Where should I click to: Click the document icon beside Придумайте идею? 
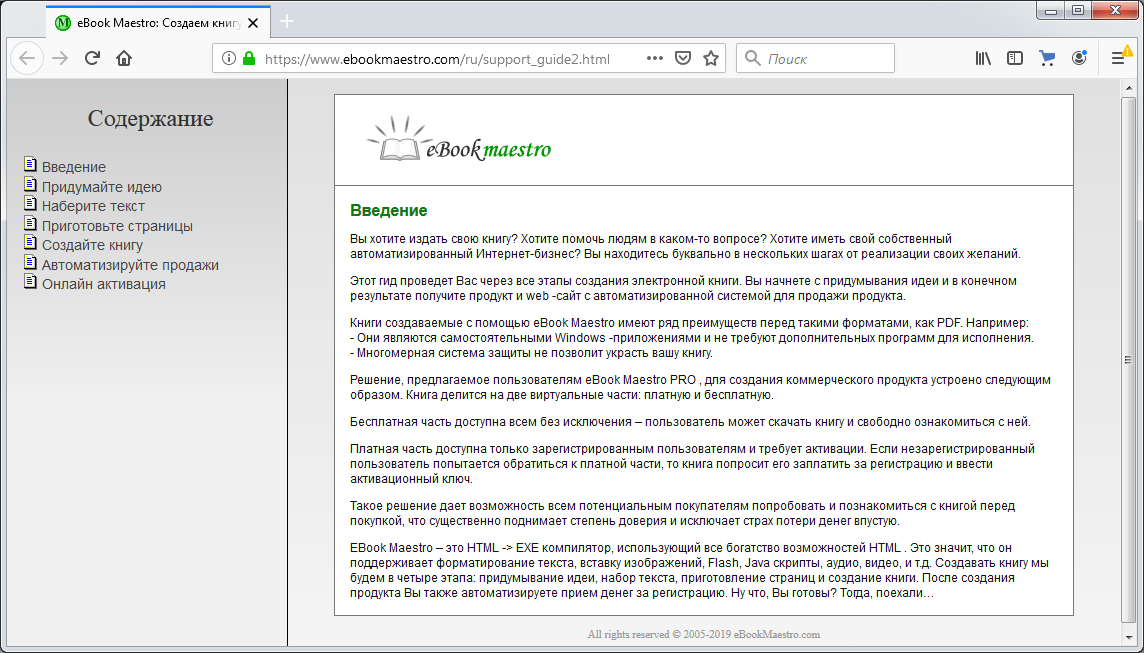(30, 183)
